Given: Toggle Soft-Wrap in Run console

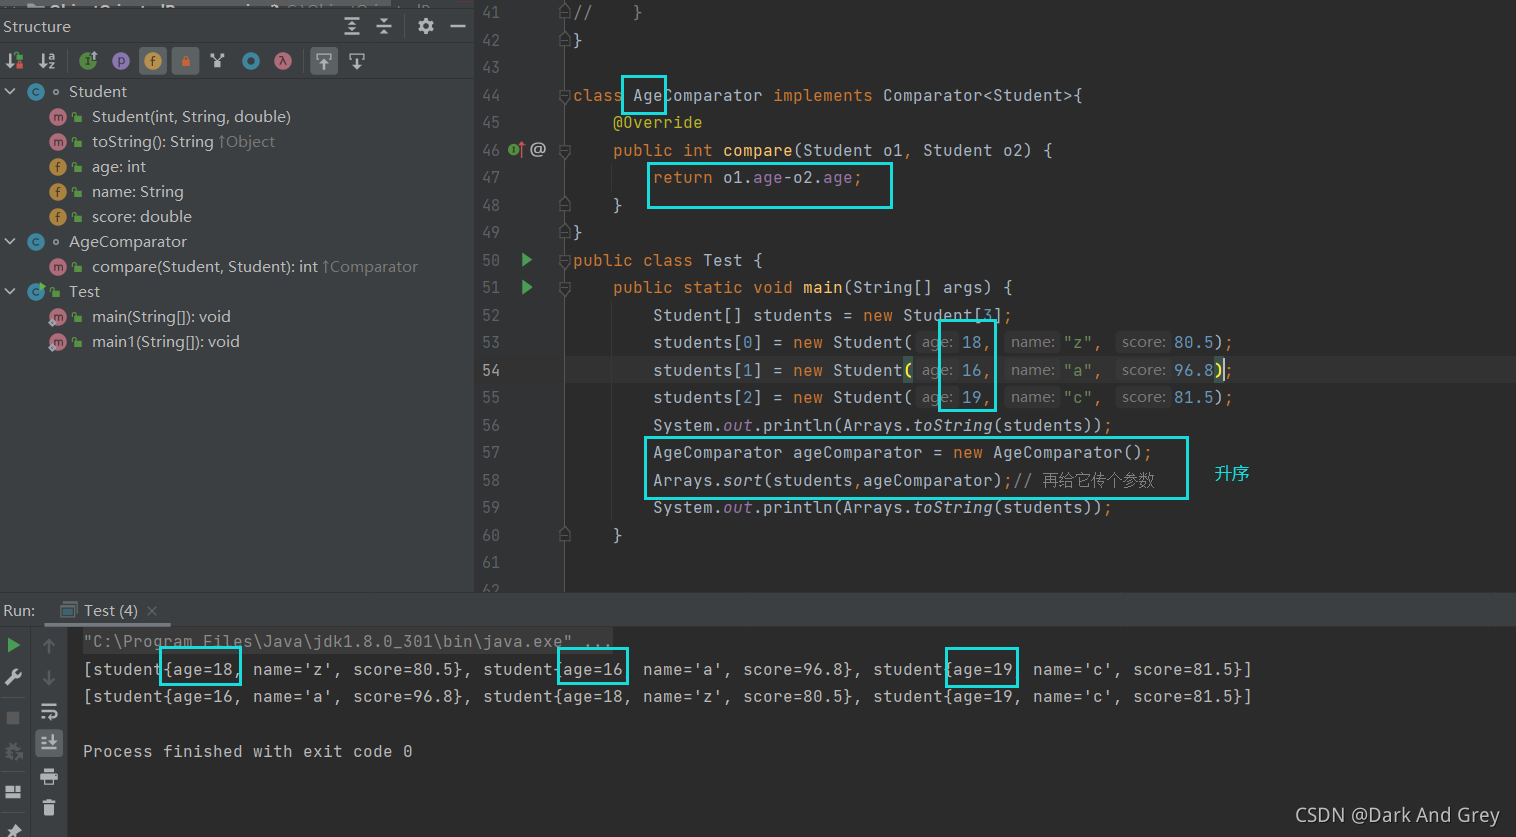Looking at the screenshot, I should tap(49, 711).
